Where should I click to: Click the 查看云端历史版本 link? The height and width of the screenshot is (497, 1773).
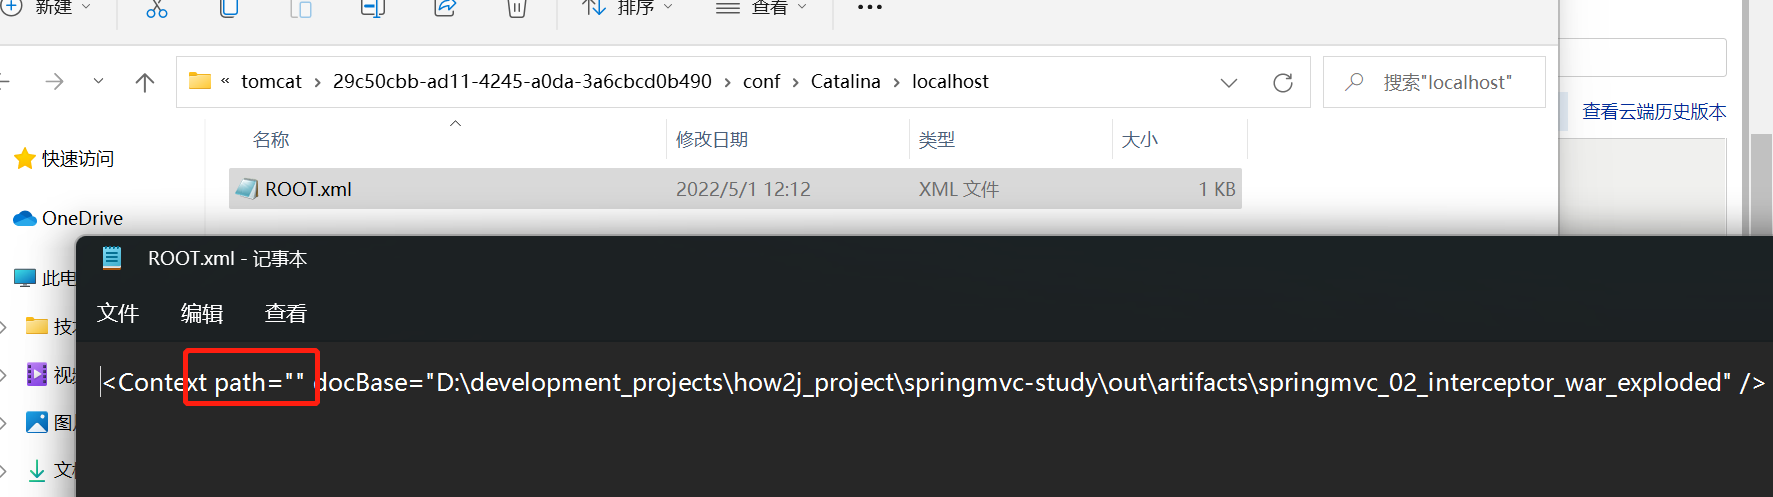(x=1654, y=112)
